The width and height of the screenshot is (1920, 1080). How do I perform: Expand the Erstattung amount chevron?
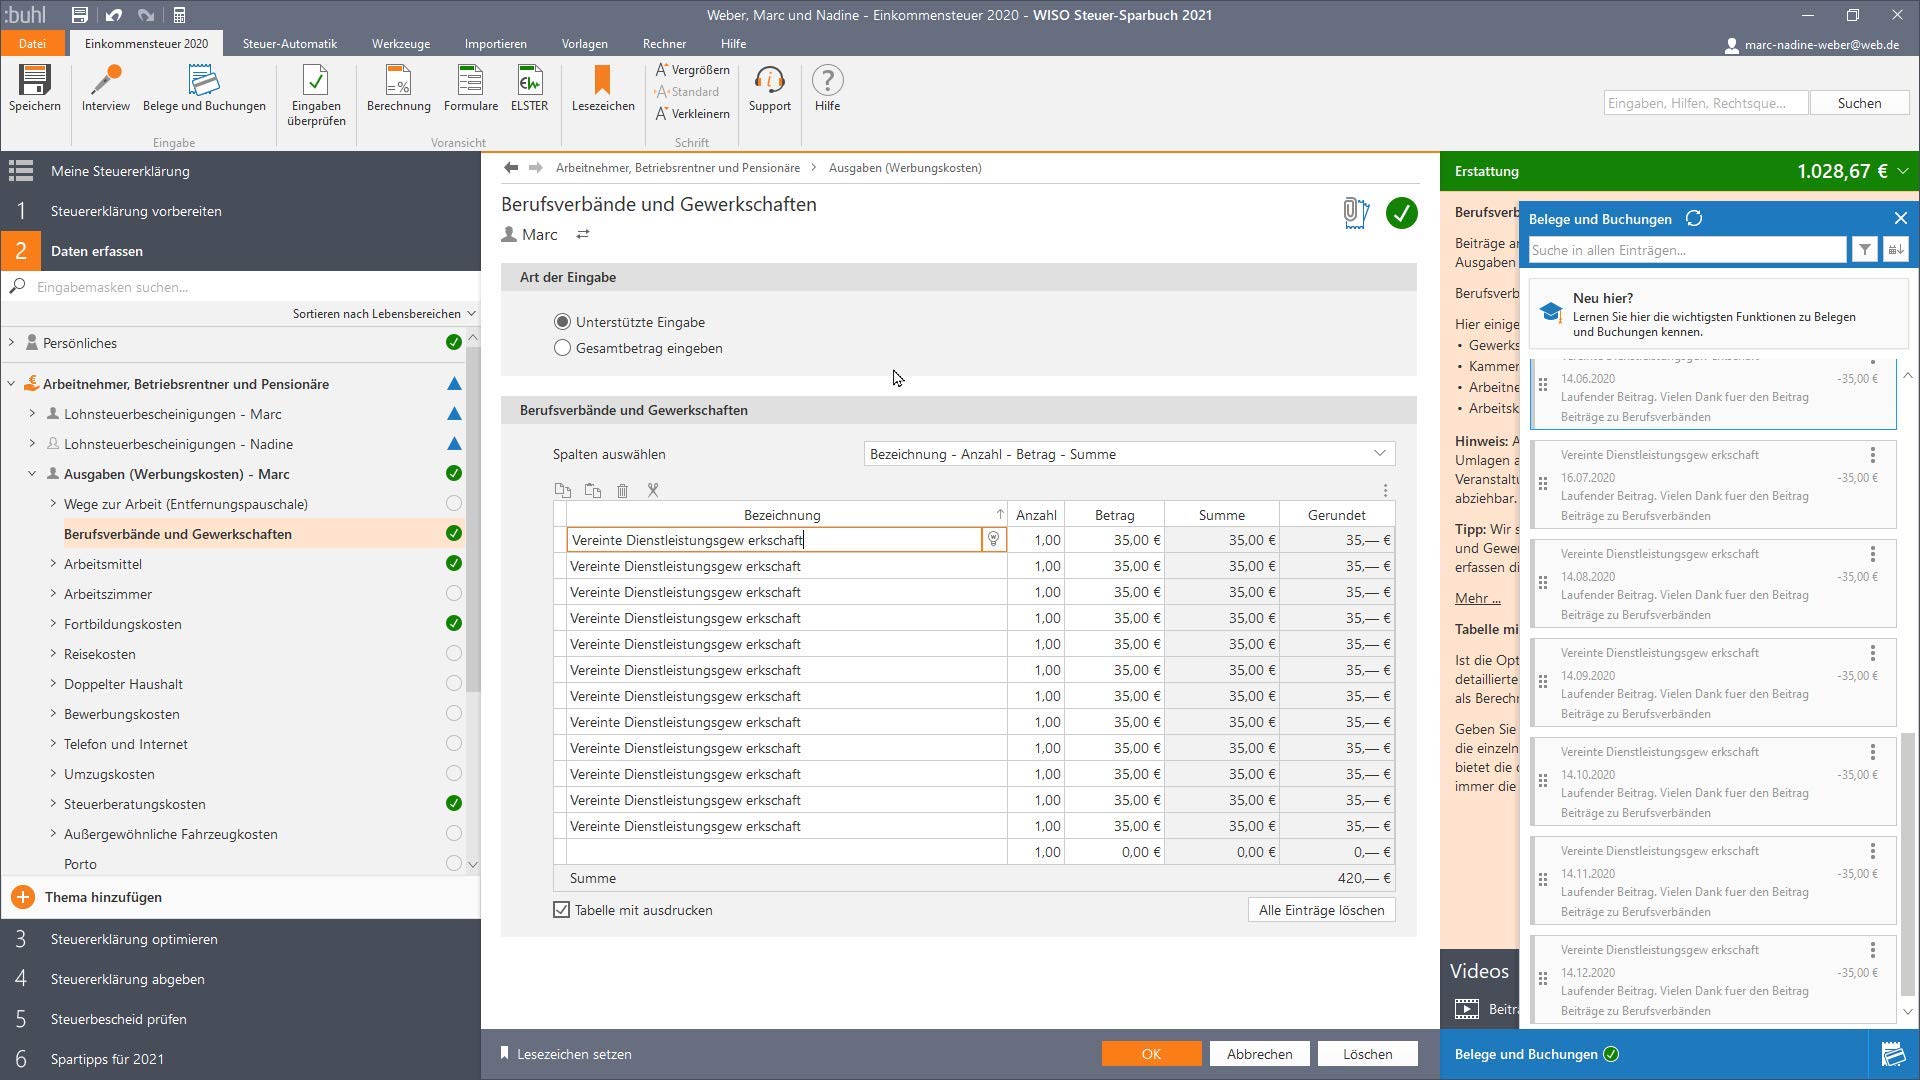pyautogui.click(x=1903, y=171)
